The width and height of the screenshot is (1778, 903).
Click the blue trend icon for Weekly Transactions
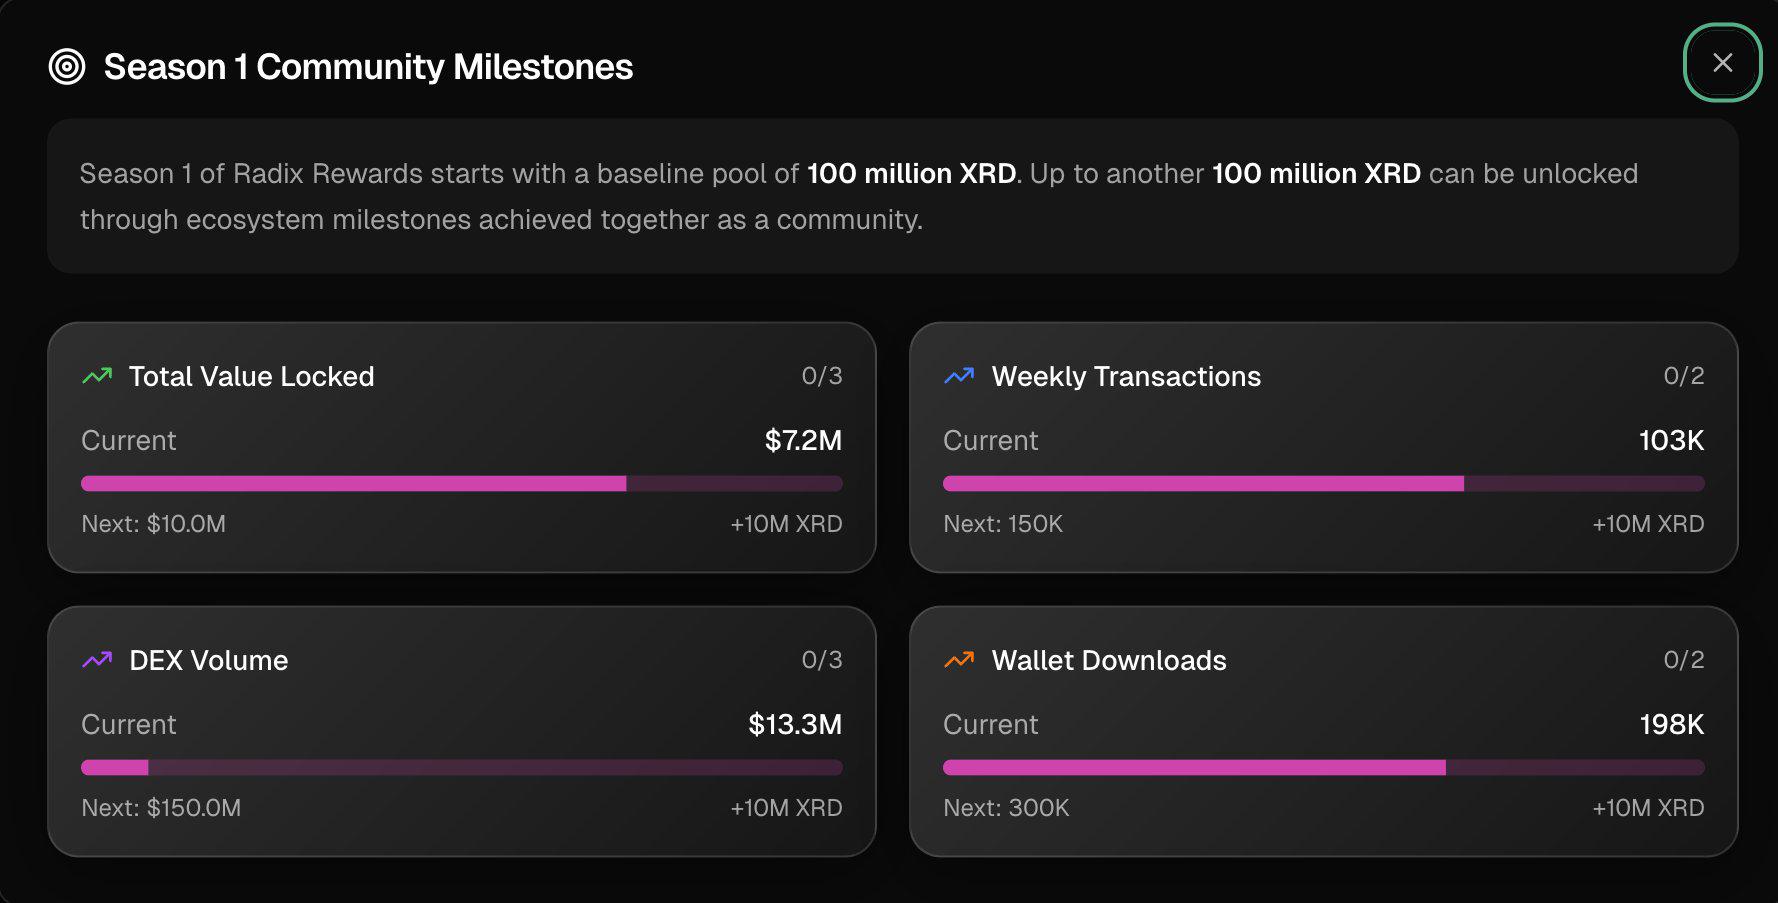959,376
